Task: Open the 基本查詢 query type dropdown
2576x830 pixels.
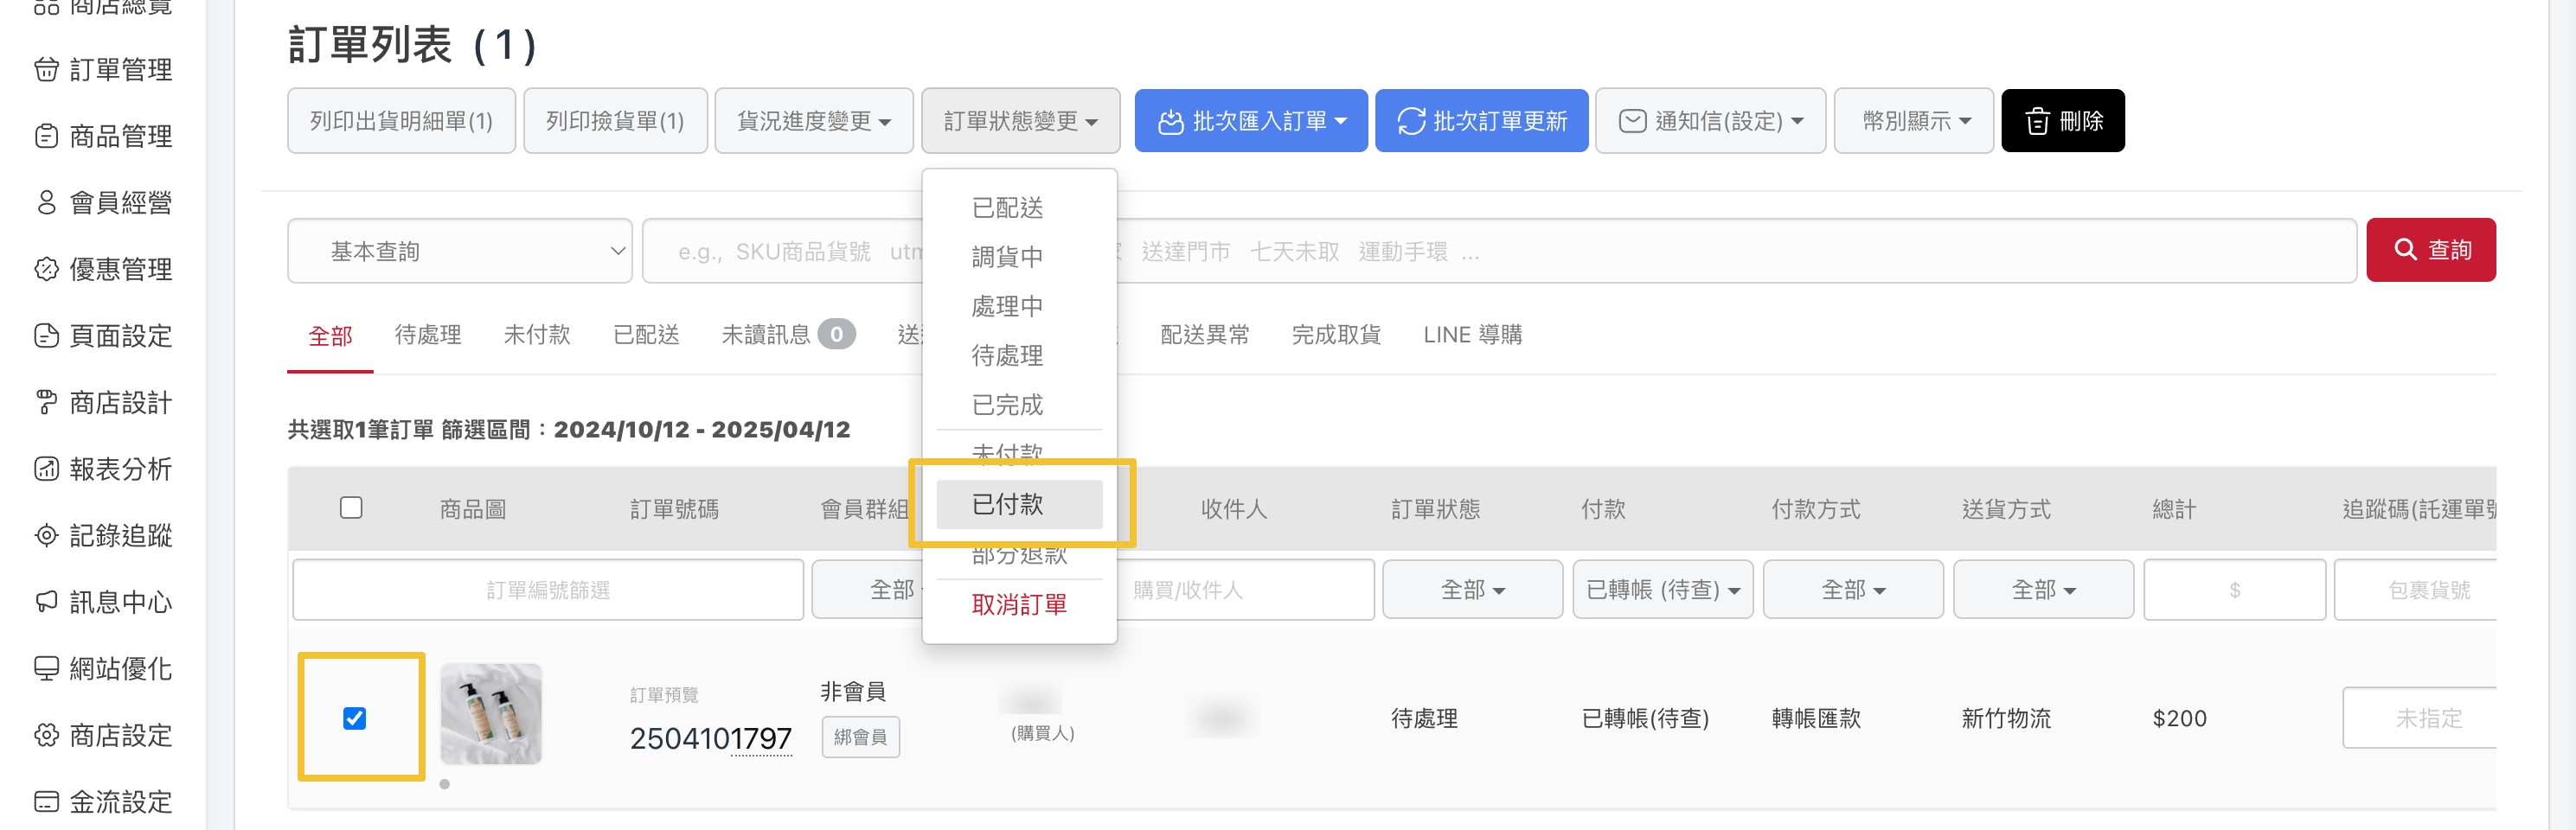Action: point(460,251)
